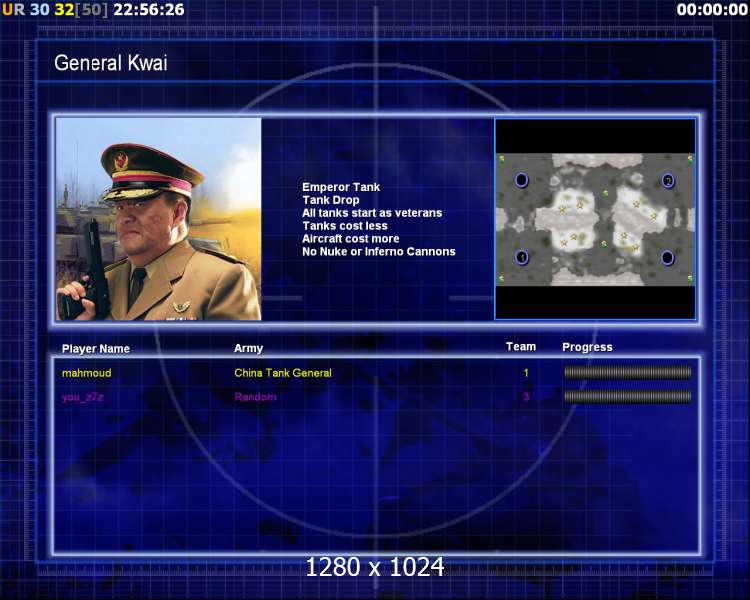Image resolution: width=750 pixels, height=600 pixels.
Task: Click the 'Team' column header
Action: click(521, 347)
